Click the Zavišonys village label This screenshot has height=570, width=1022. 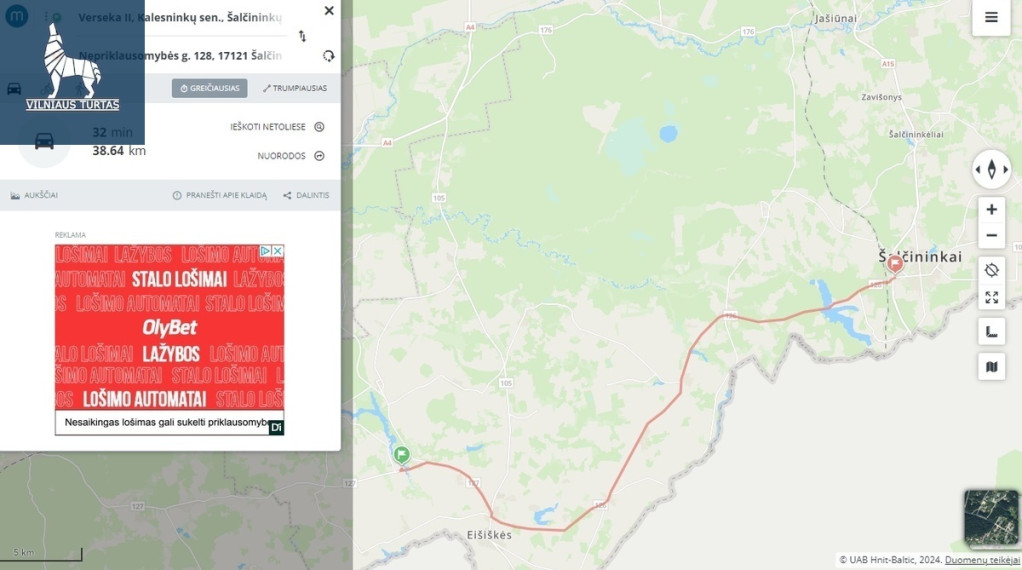click(881, 97)
